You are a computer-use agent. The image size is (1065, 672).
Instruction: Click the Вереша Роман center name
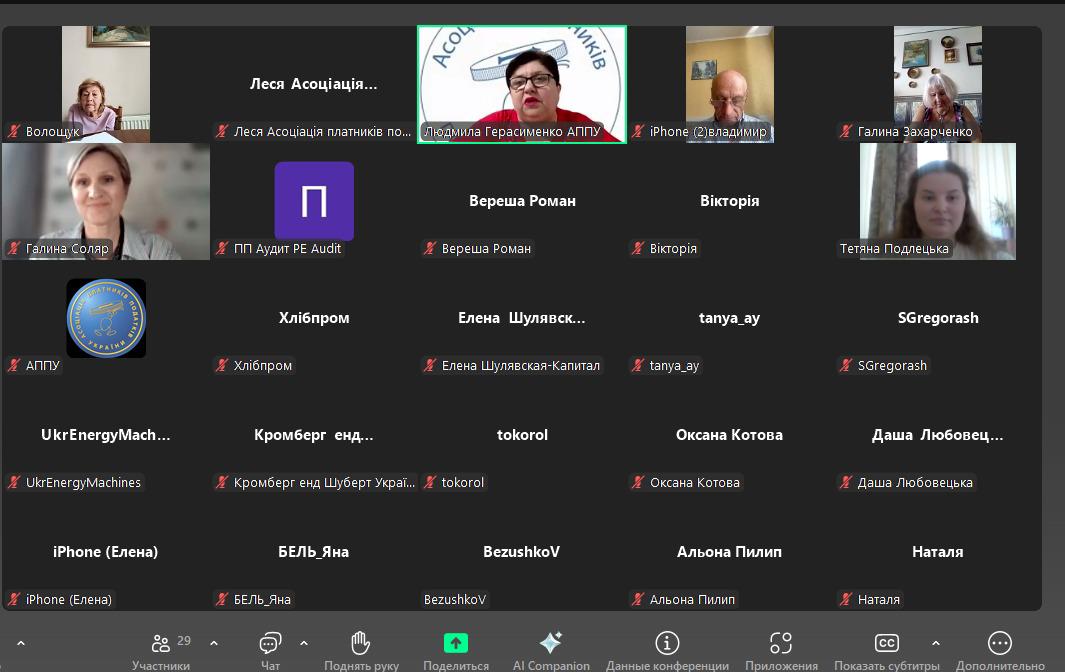click(522, 200)
